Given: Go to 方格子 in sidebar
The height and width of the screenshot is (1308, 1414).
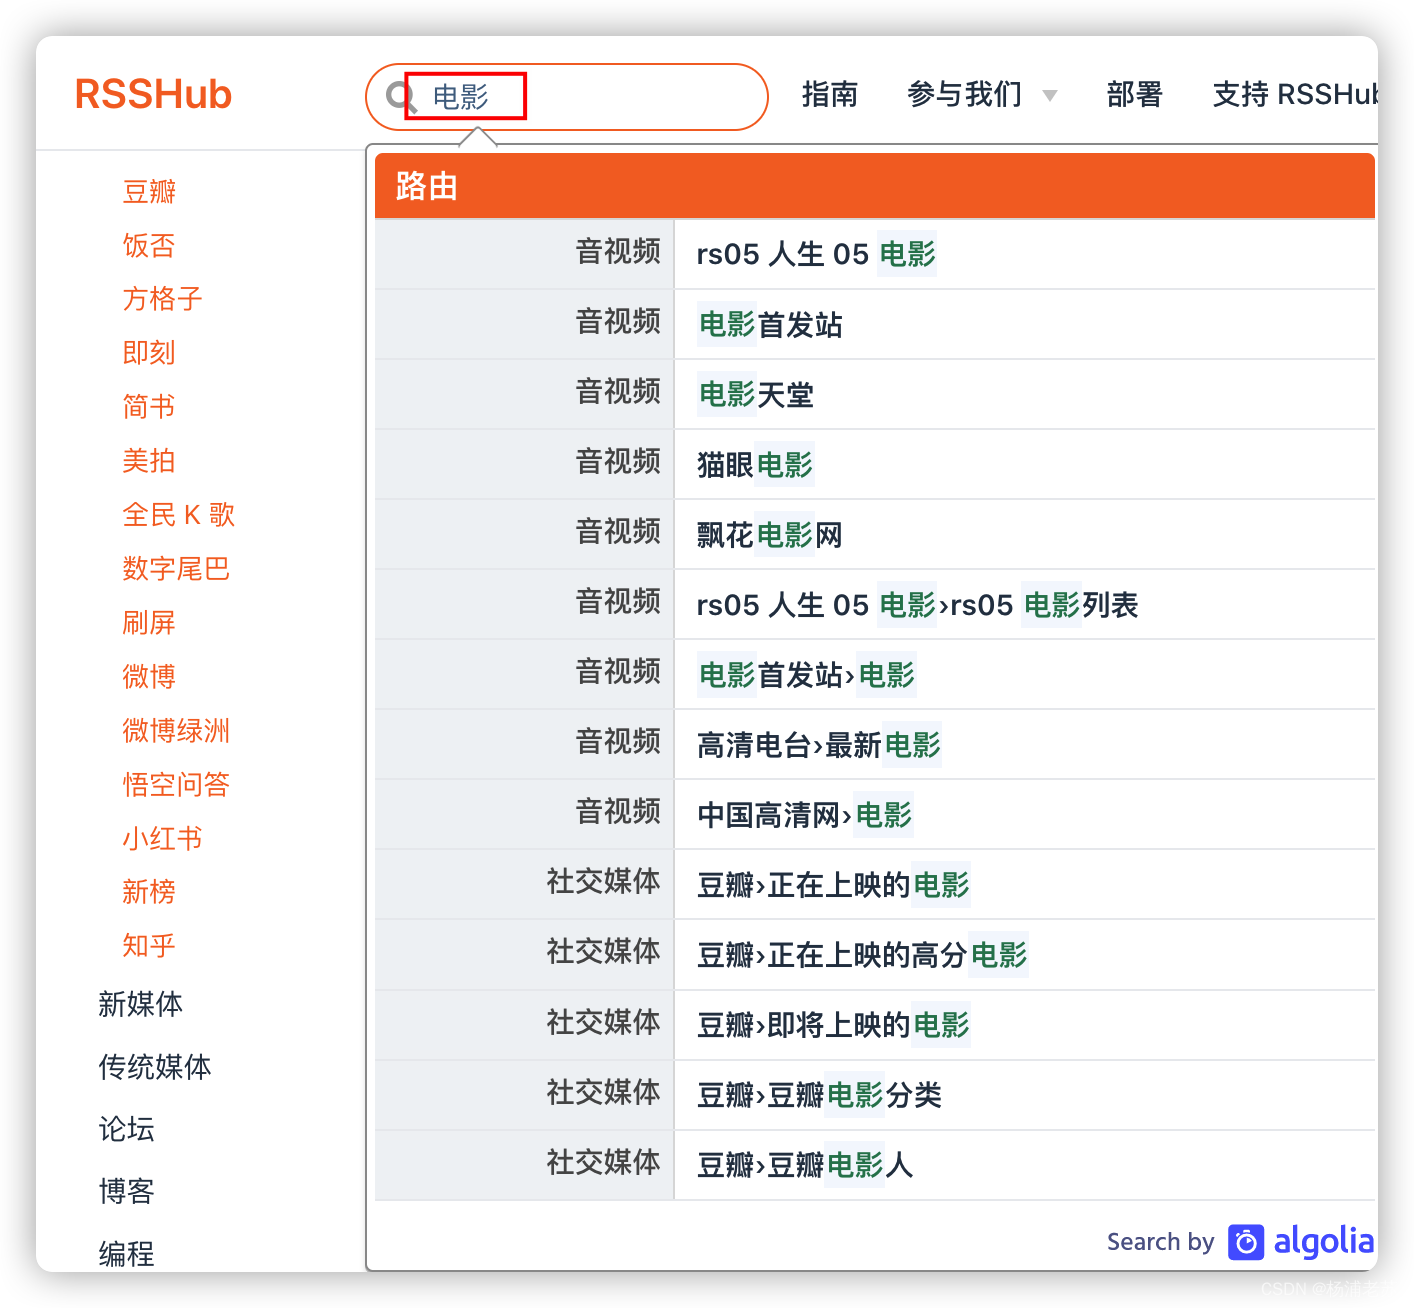Looking at the screenshot, I should click(x=162, y=298).
